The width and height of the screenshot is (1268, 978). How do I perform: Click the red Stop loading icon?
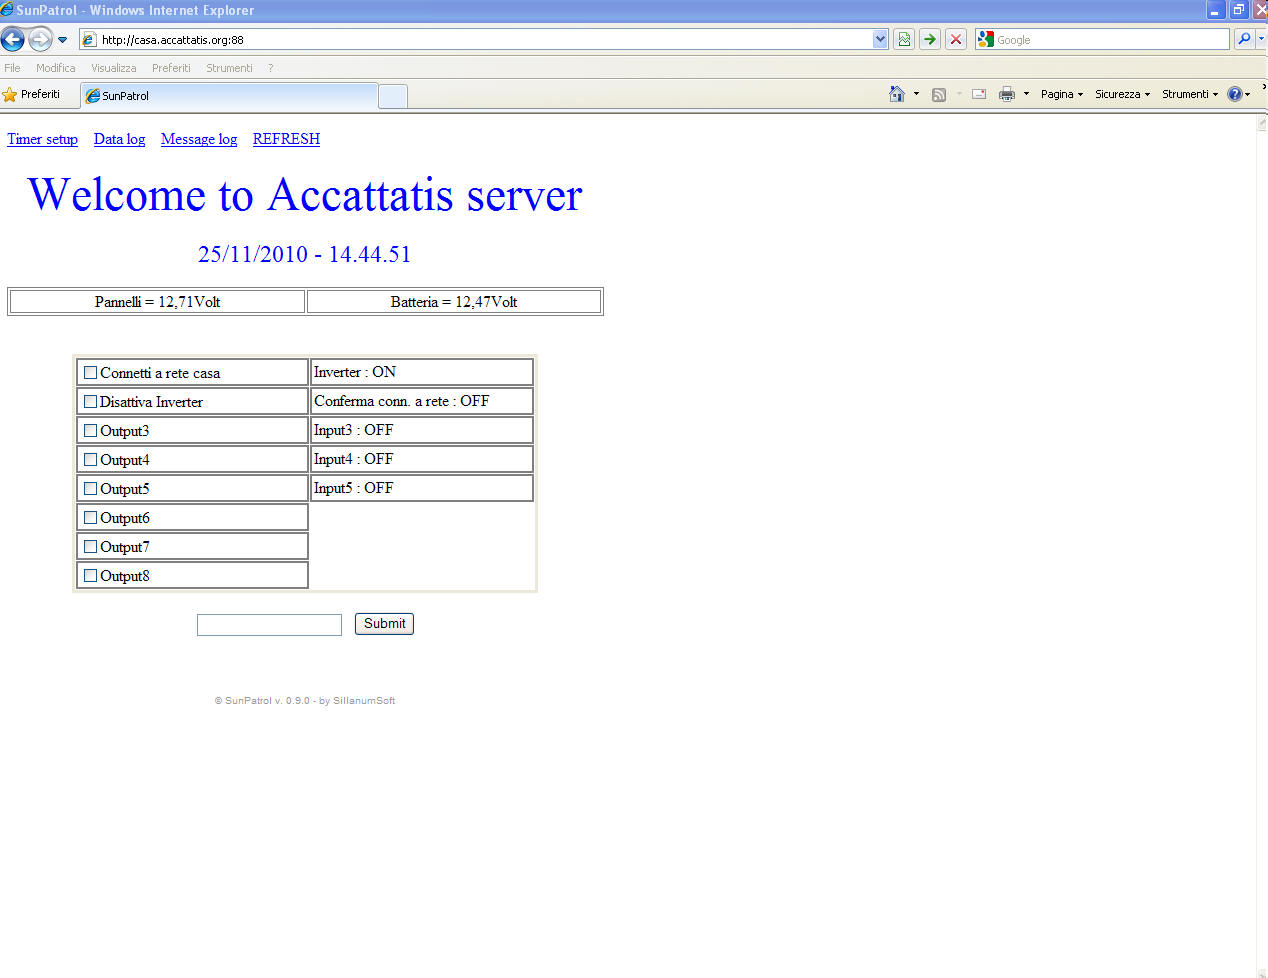click(x=956, y=39)
